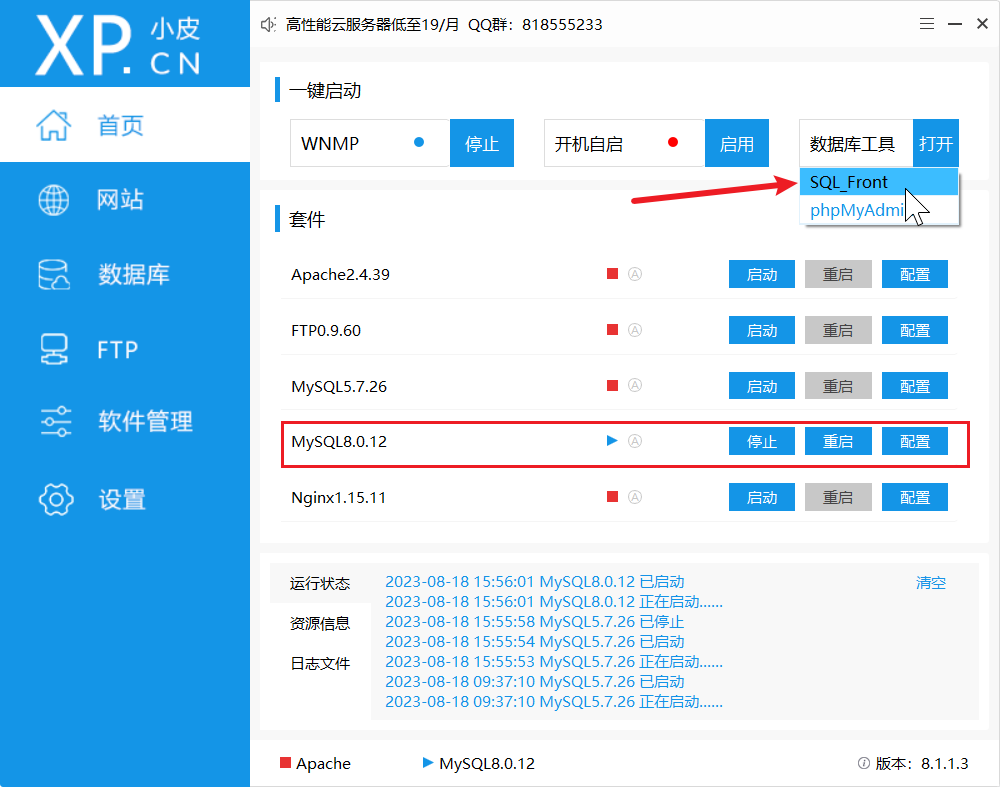Clear the log with 清空
The image size is (1000, 787).
pos(930,583)
